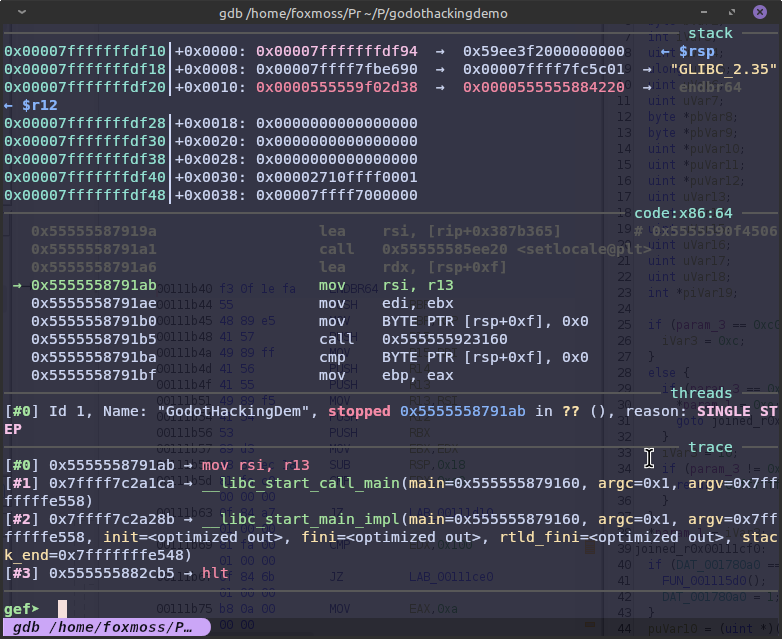Select the gdb /home/foxmoss tab label

click(x=106, y=627)
